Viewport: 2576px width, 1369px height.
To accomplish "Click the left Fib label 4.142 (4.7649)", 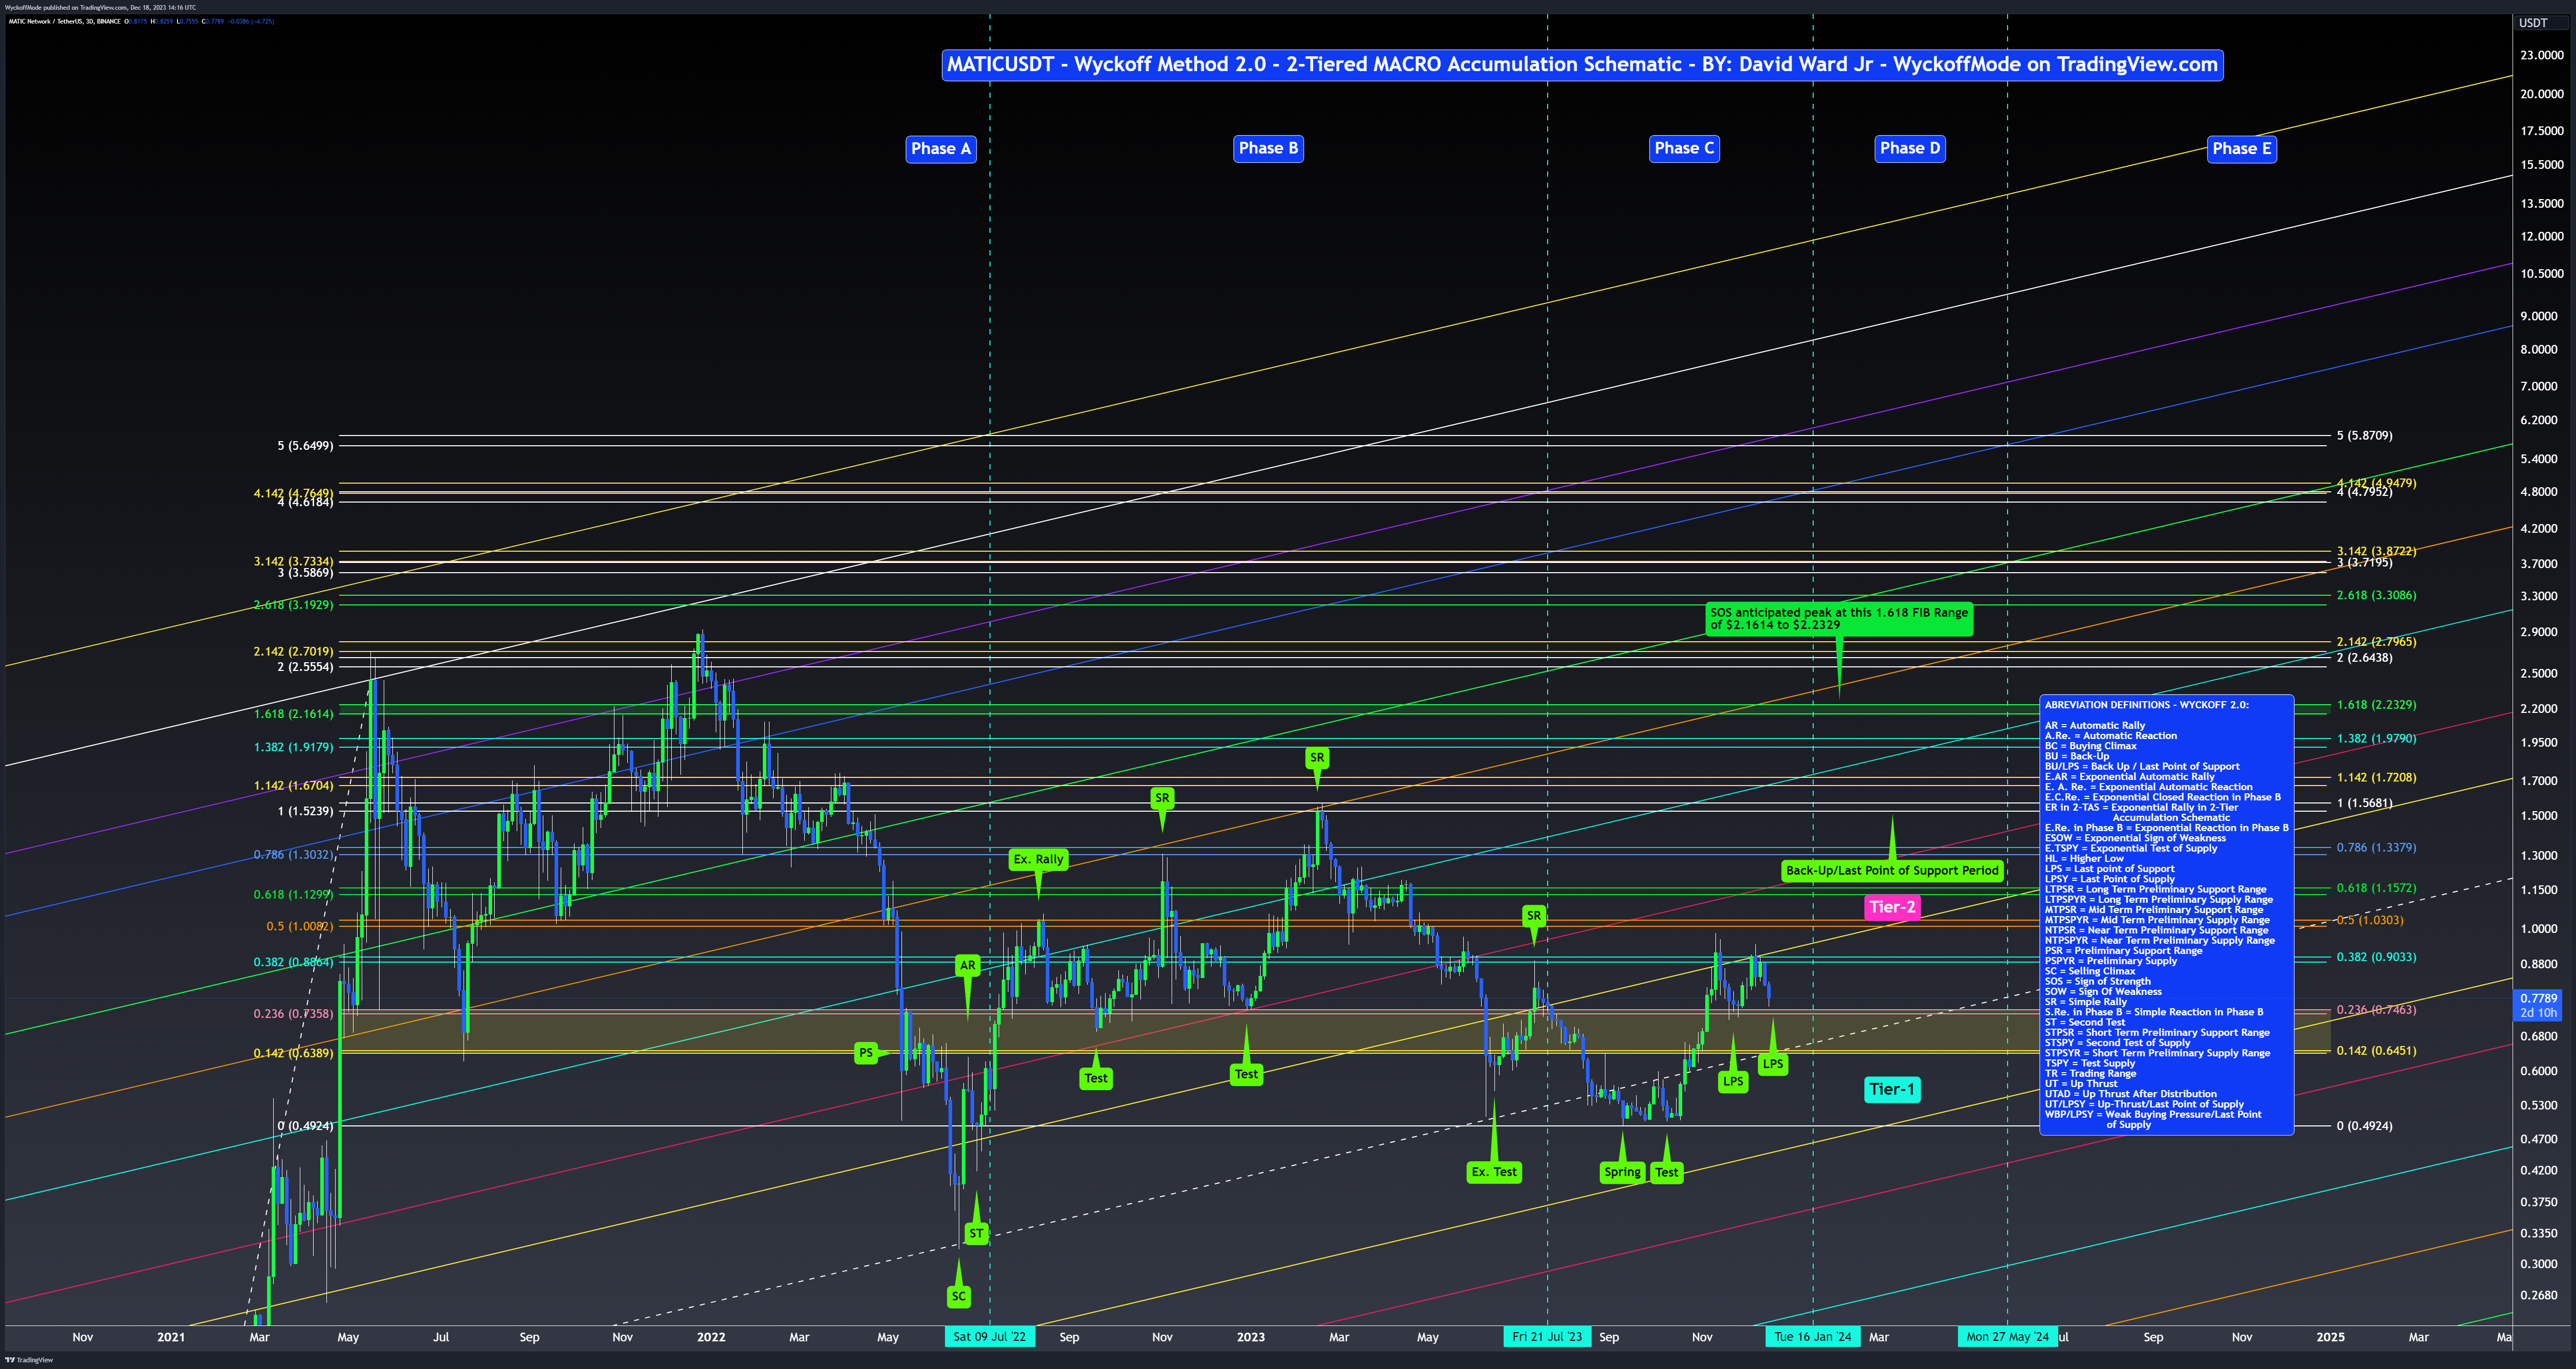I will 293,493.
